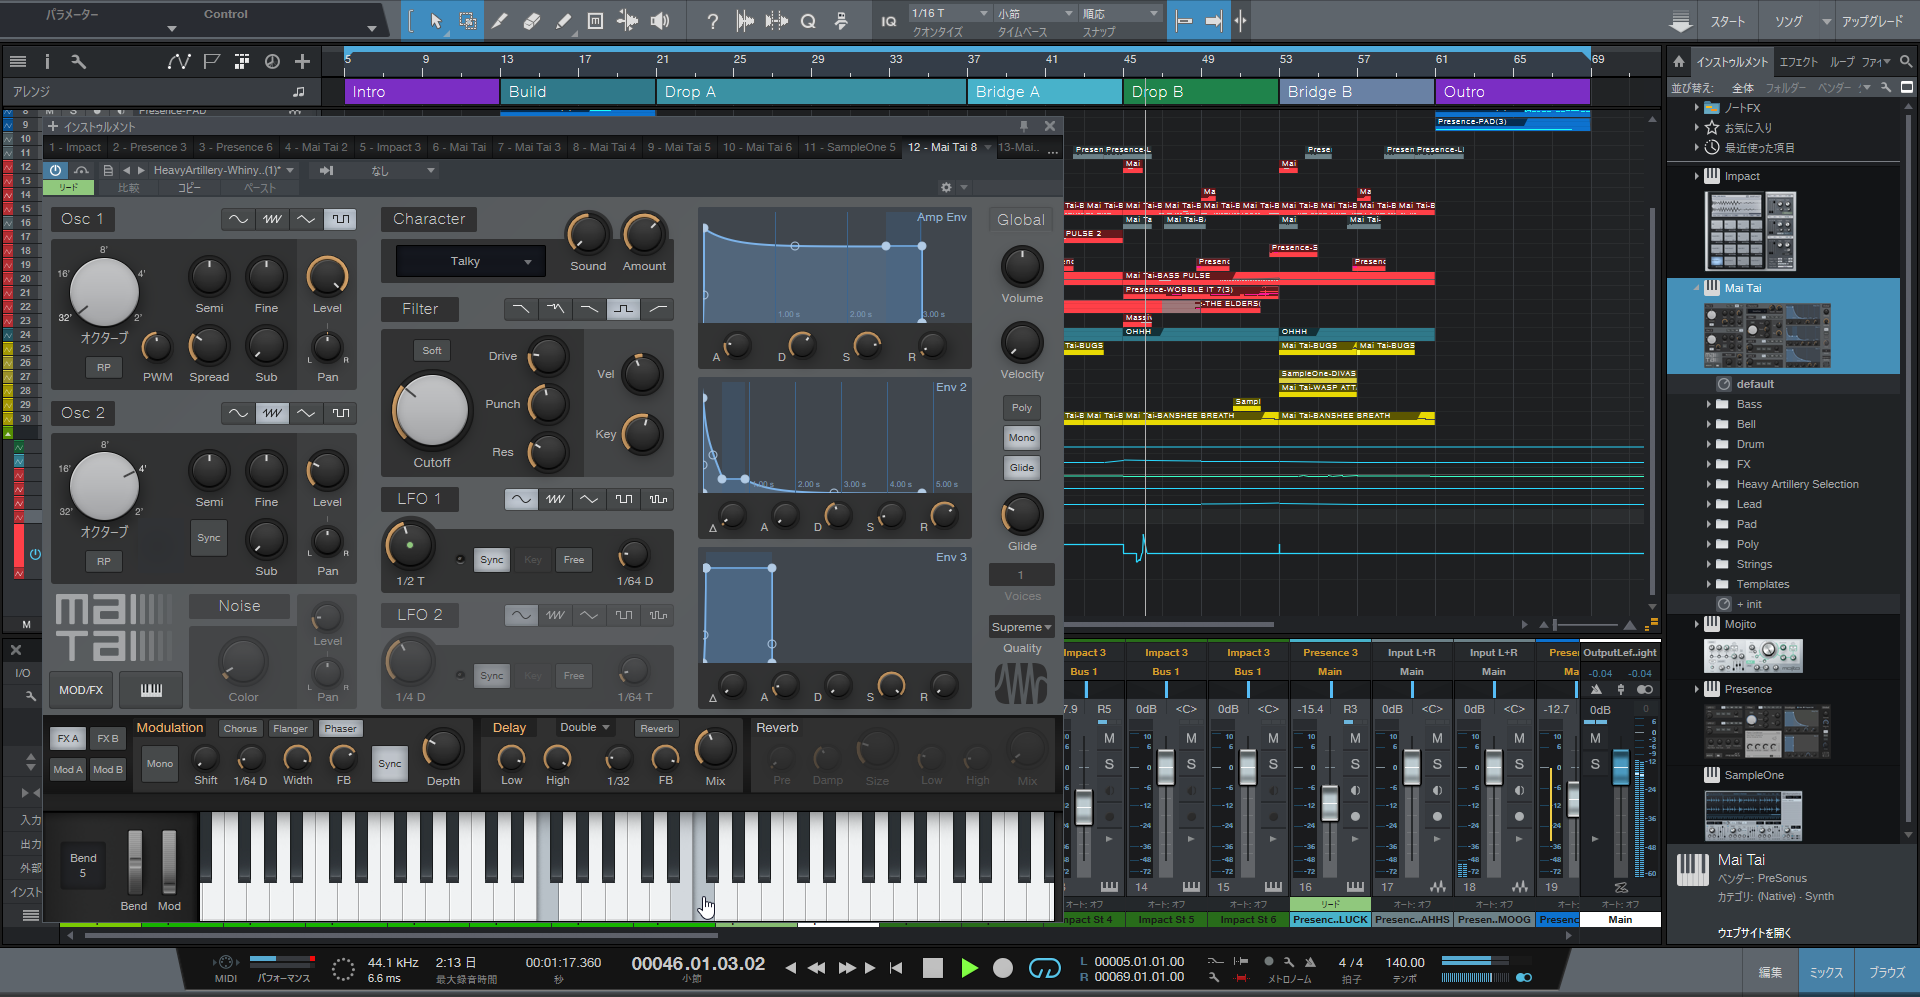Select the Eraser tool
The width and height of the screenshot is (1920, 997).
tap(531, 21)
